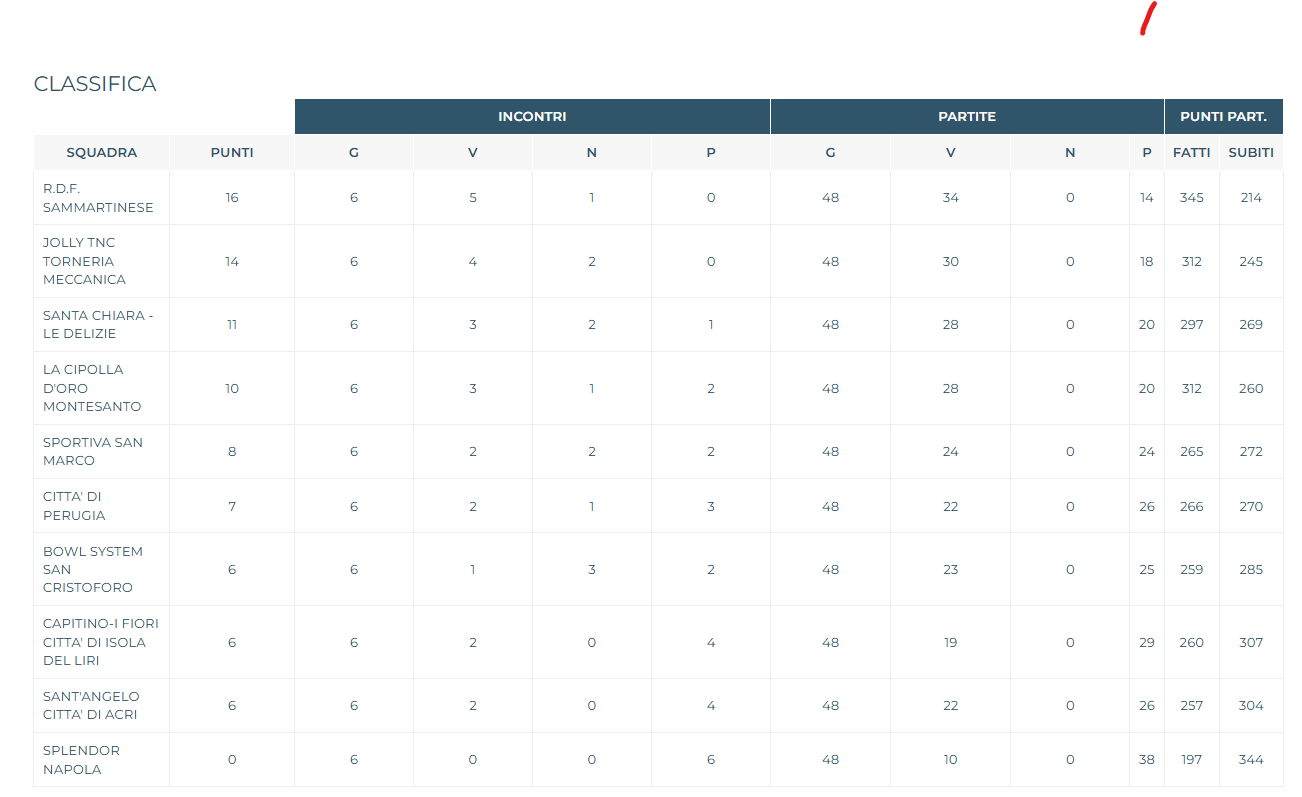Click subiti value 260 in La Cipolla row
Image resolution: width=1302 pixels, height=797 pixels.
[x=1251, y=389]
